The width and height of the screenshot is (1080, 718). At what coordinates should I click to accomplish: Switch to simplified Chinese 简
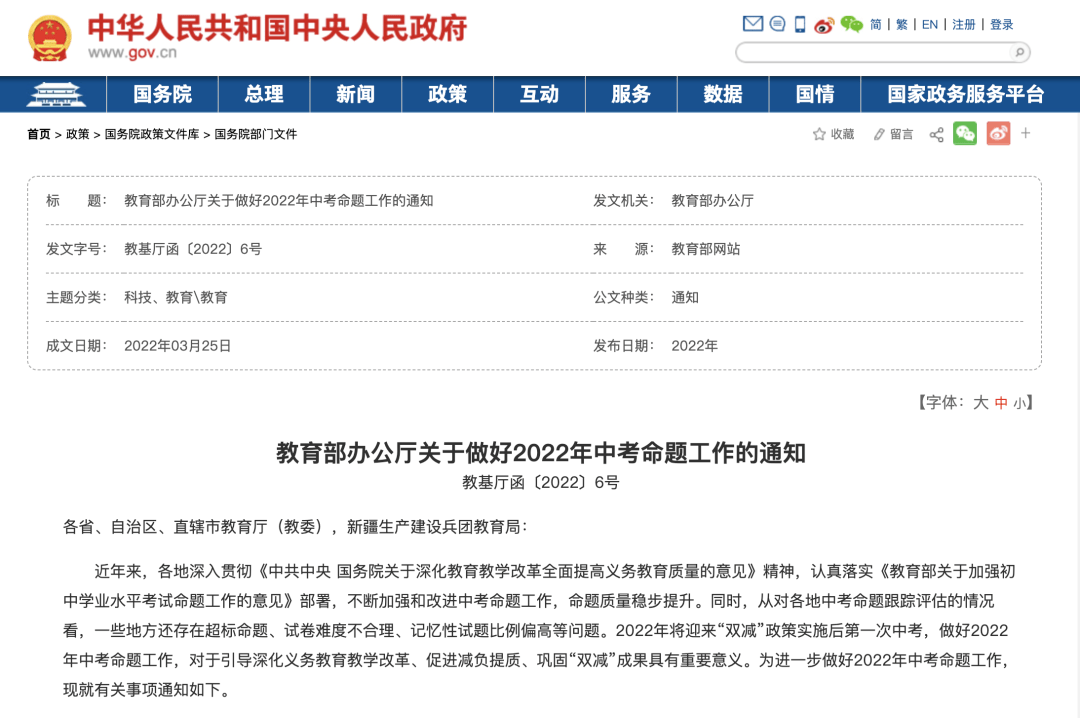pyautogui.click(x=875, y=25)
